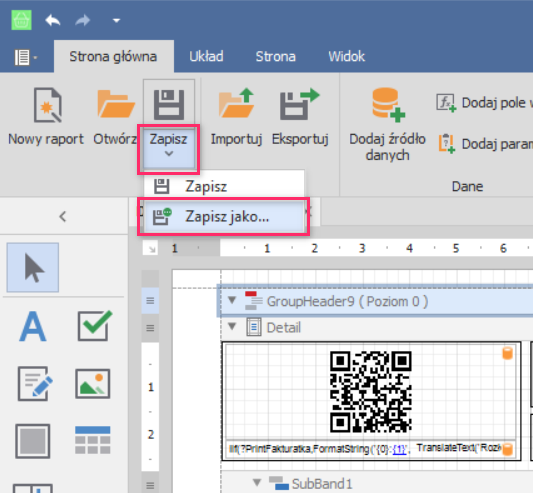
Task: Collapse the GroupHeader9 band triangle
Action: pyautogui.click(x=232, y=300)
